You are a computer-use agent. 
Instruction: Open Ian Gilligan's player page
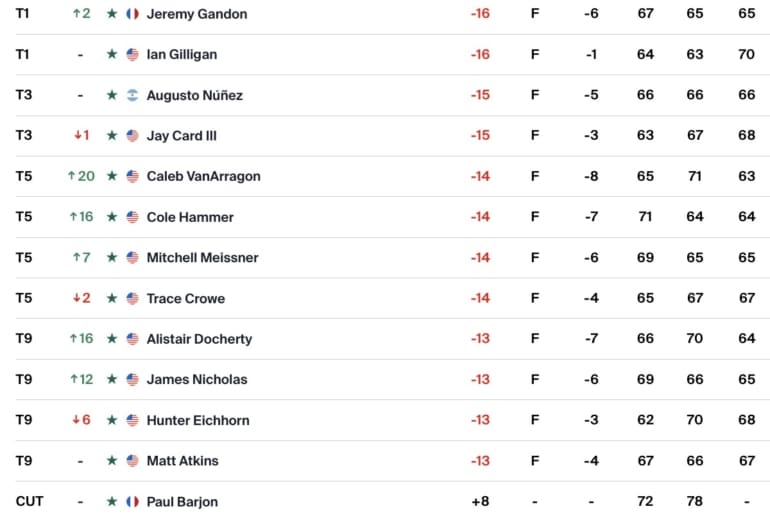pyautogui.click(x=181, y=54)
